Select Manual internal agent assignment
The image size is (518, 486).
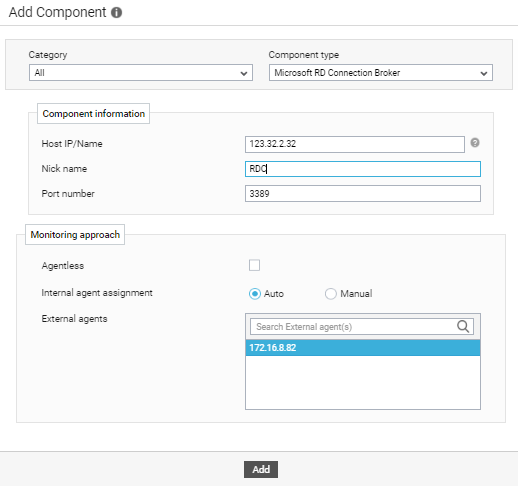(331, 294)
